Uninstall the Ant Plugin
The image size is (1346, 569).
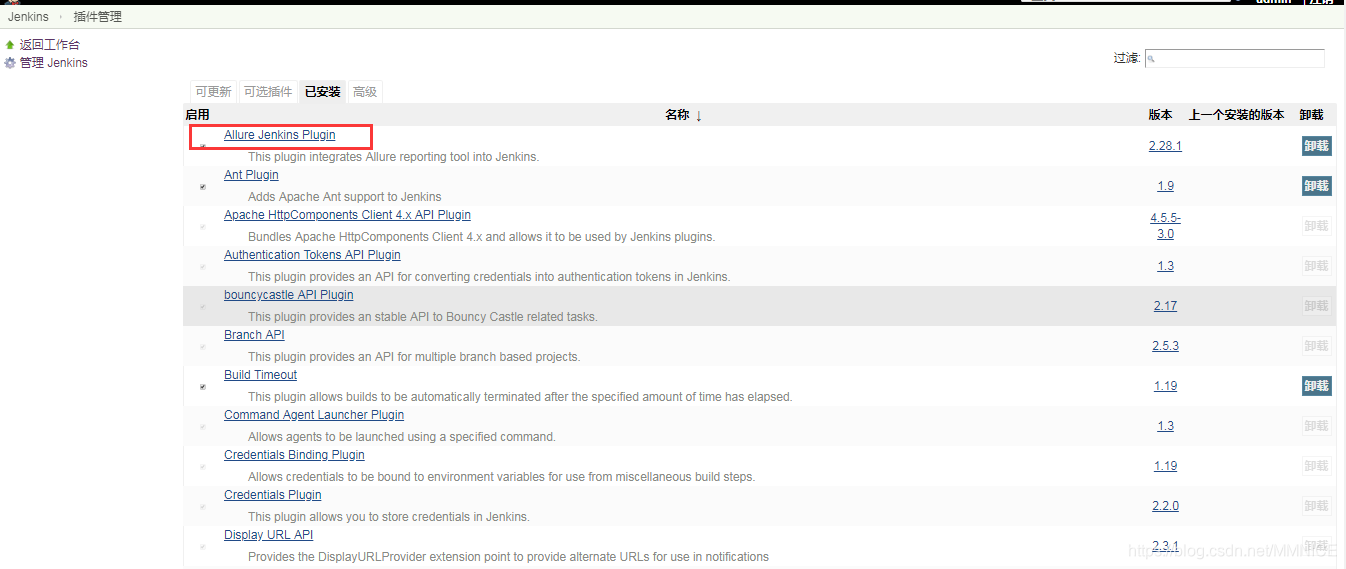[1316, 186]
